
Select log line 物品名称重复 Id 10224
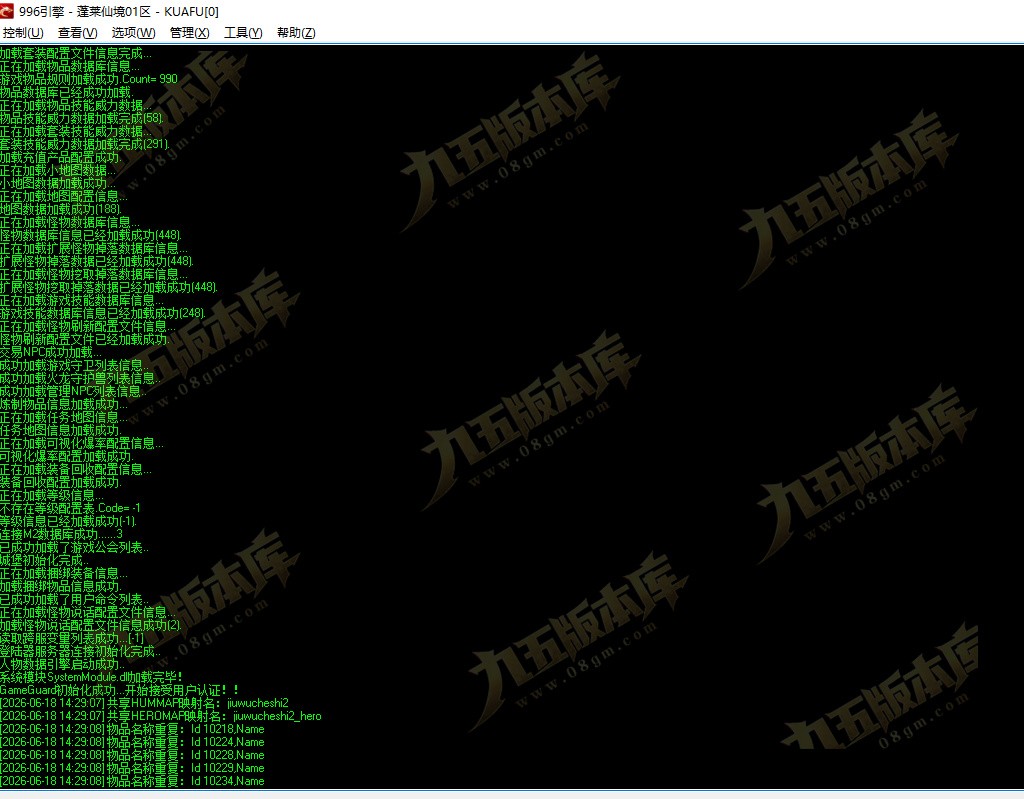[x=133, y=742]
